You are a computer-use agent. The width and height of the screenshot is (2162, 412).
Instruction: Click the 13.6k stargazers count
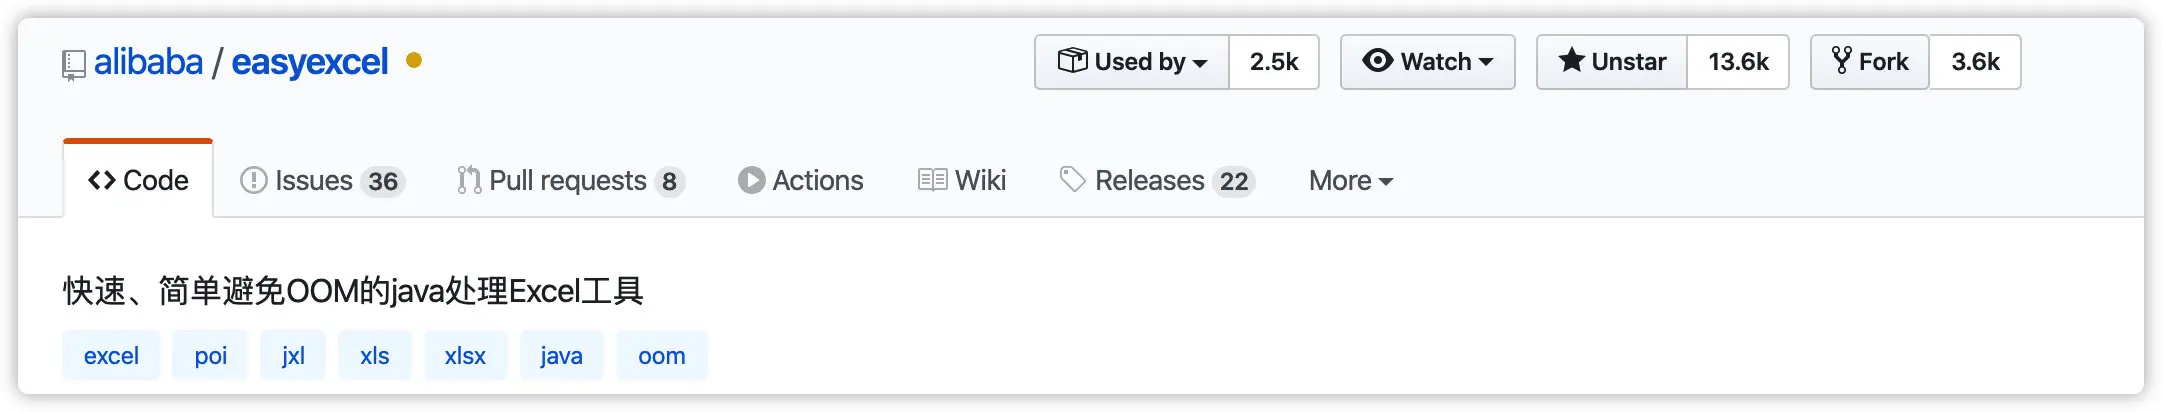point(1738,62)
